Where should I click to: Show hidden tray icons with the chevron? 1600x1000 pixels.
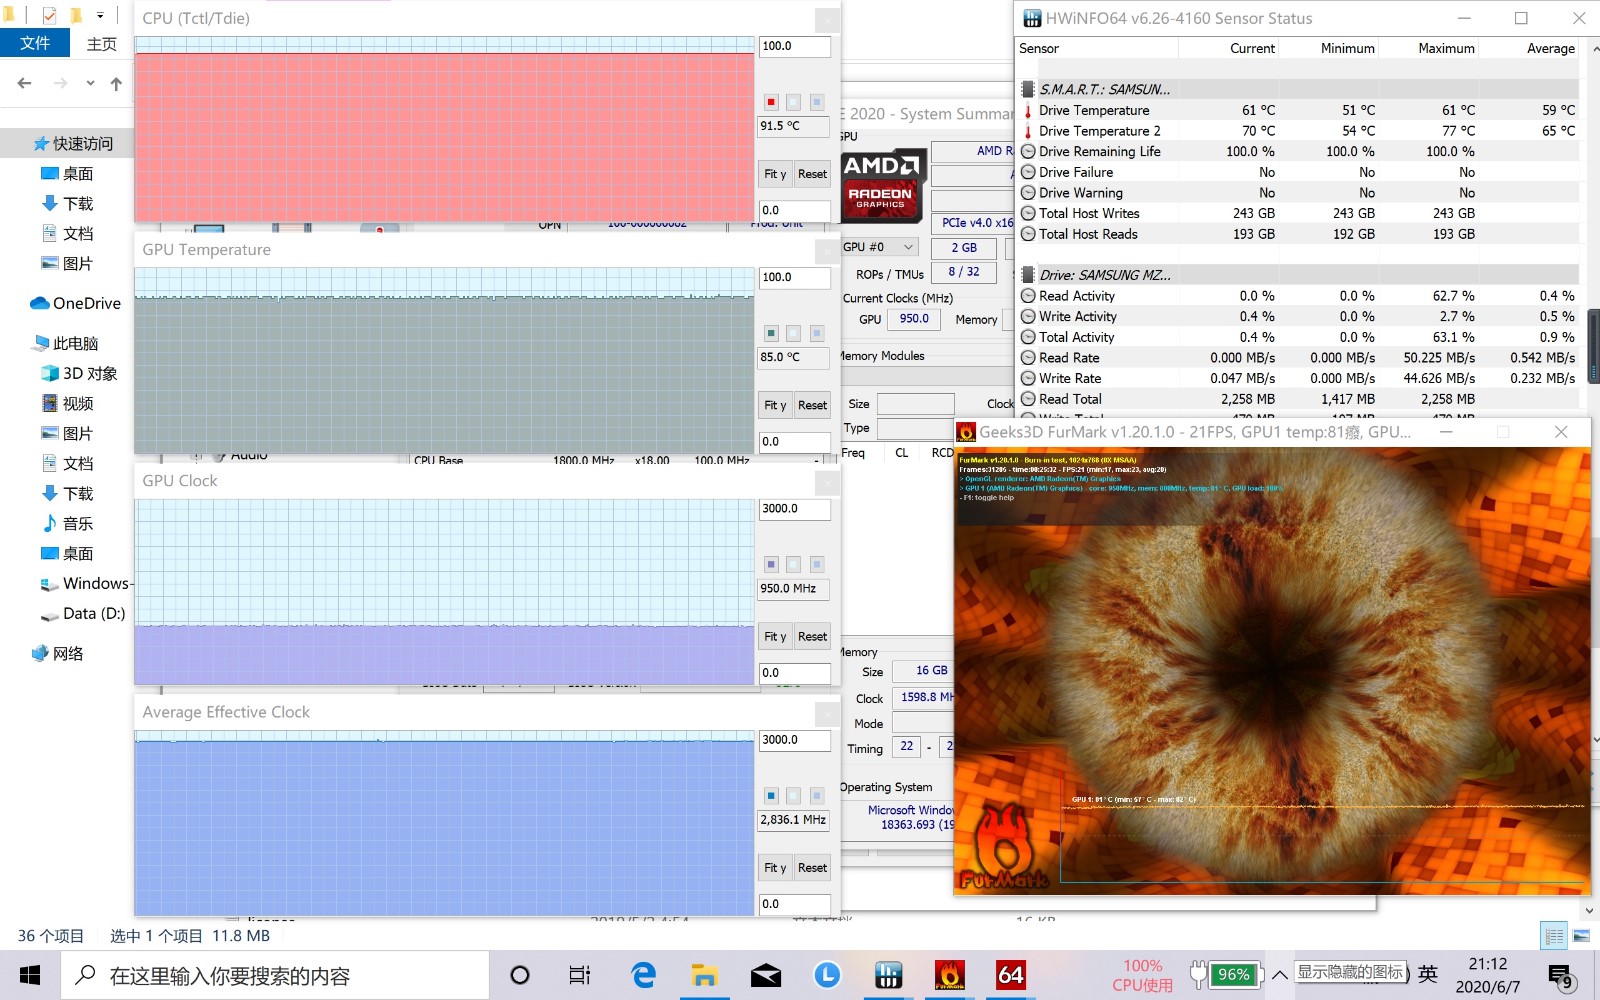click(1279, 975)
